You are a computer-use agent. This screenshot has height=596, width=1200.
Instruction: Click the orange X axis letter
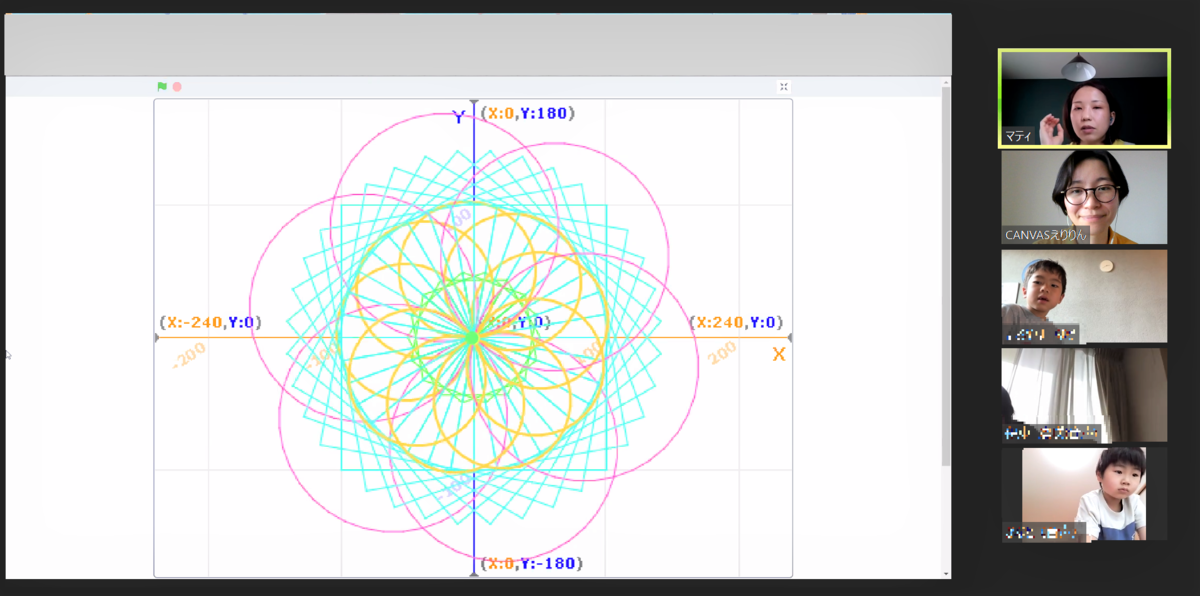coord(778,355)
